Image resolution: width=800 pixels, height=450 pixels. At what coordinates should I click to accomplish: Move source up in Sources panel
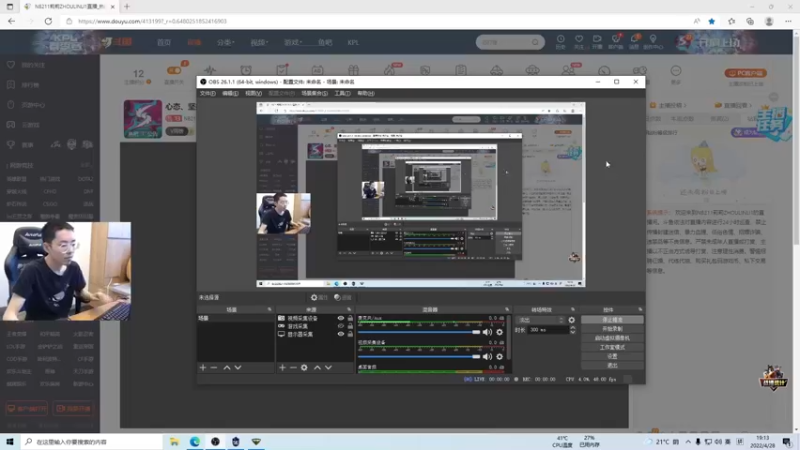[x=317, y=367]
